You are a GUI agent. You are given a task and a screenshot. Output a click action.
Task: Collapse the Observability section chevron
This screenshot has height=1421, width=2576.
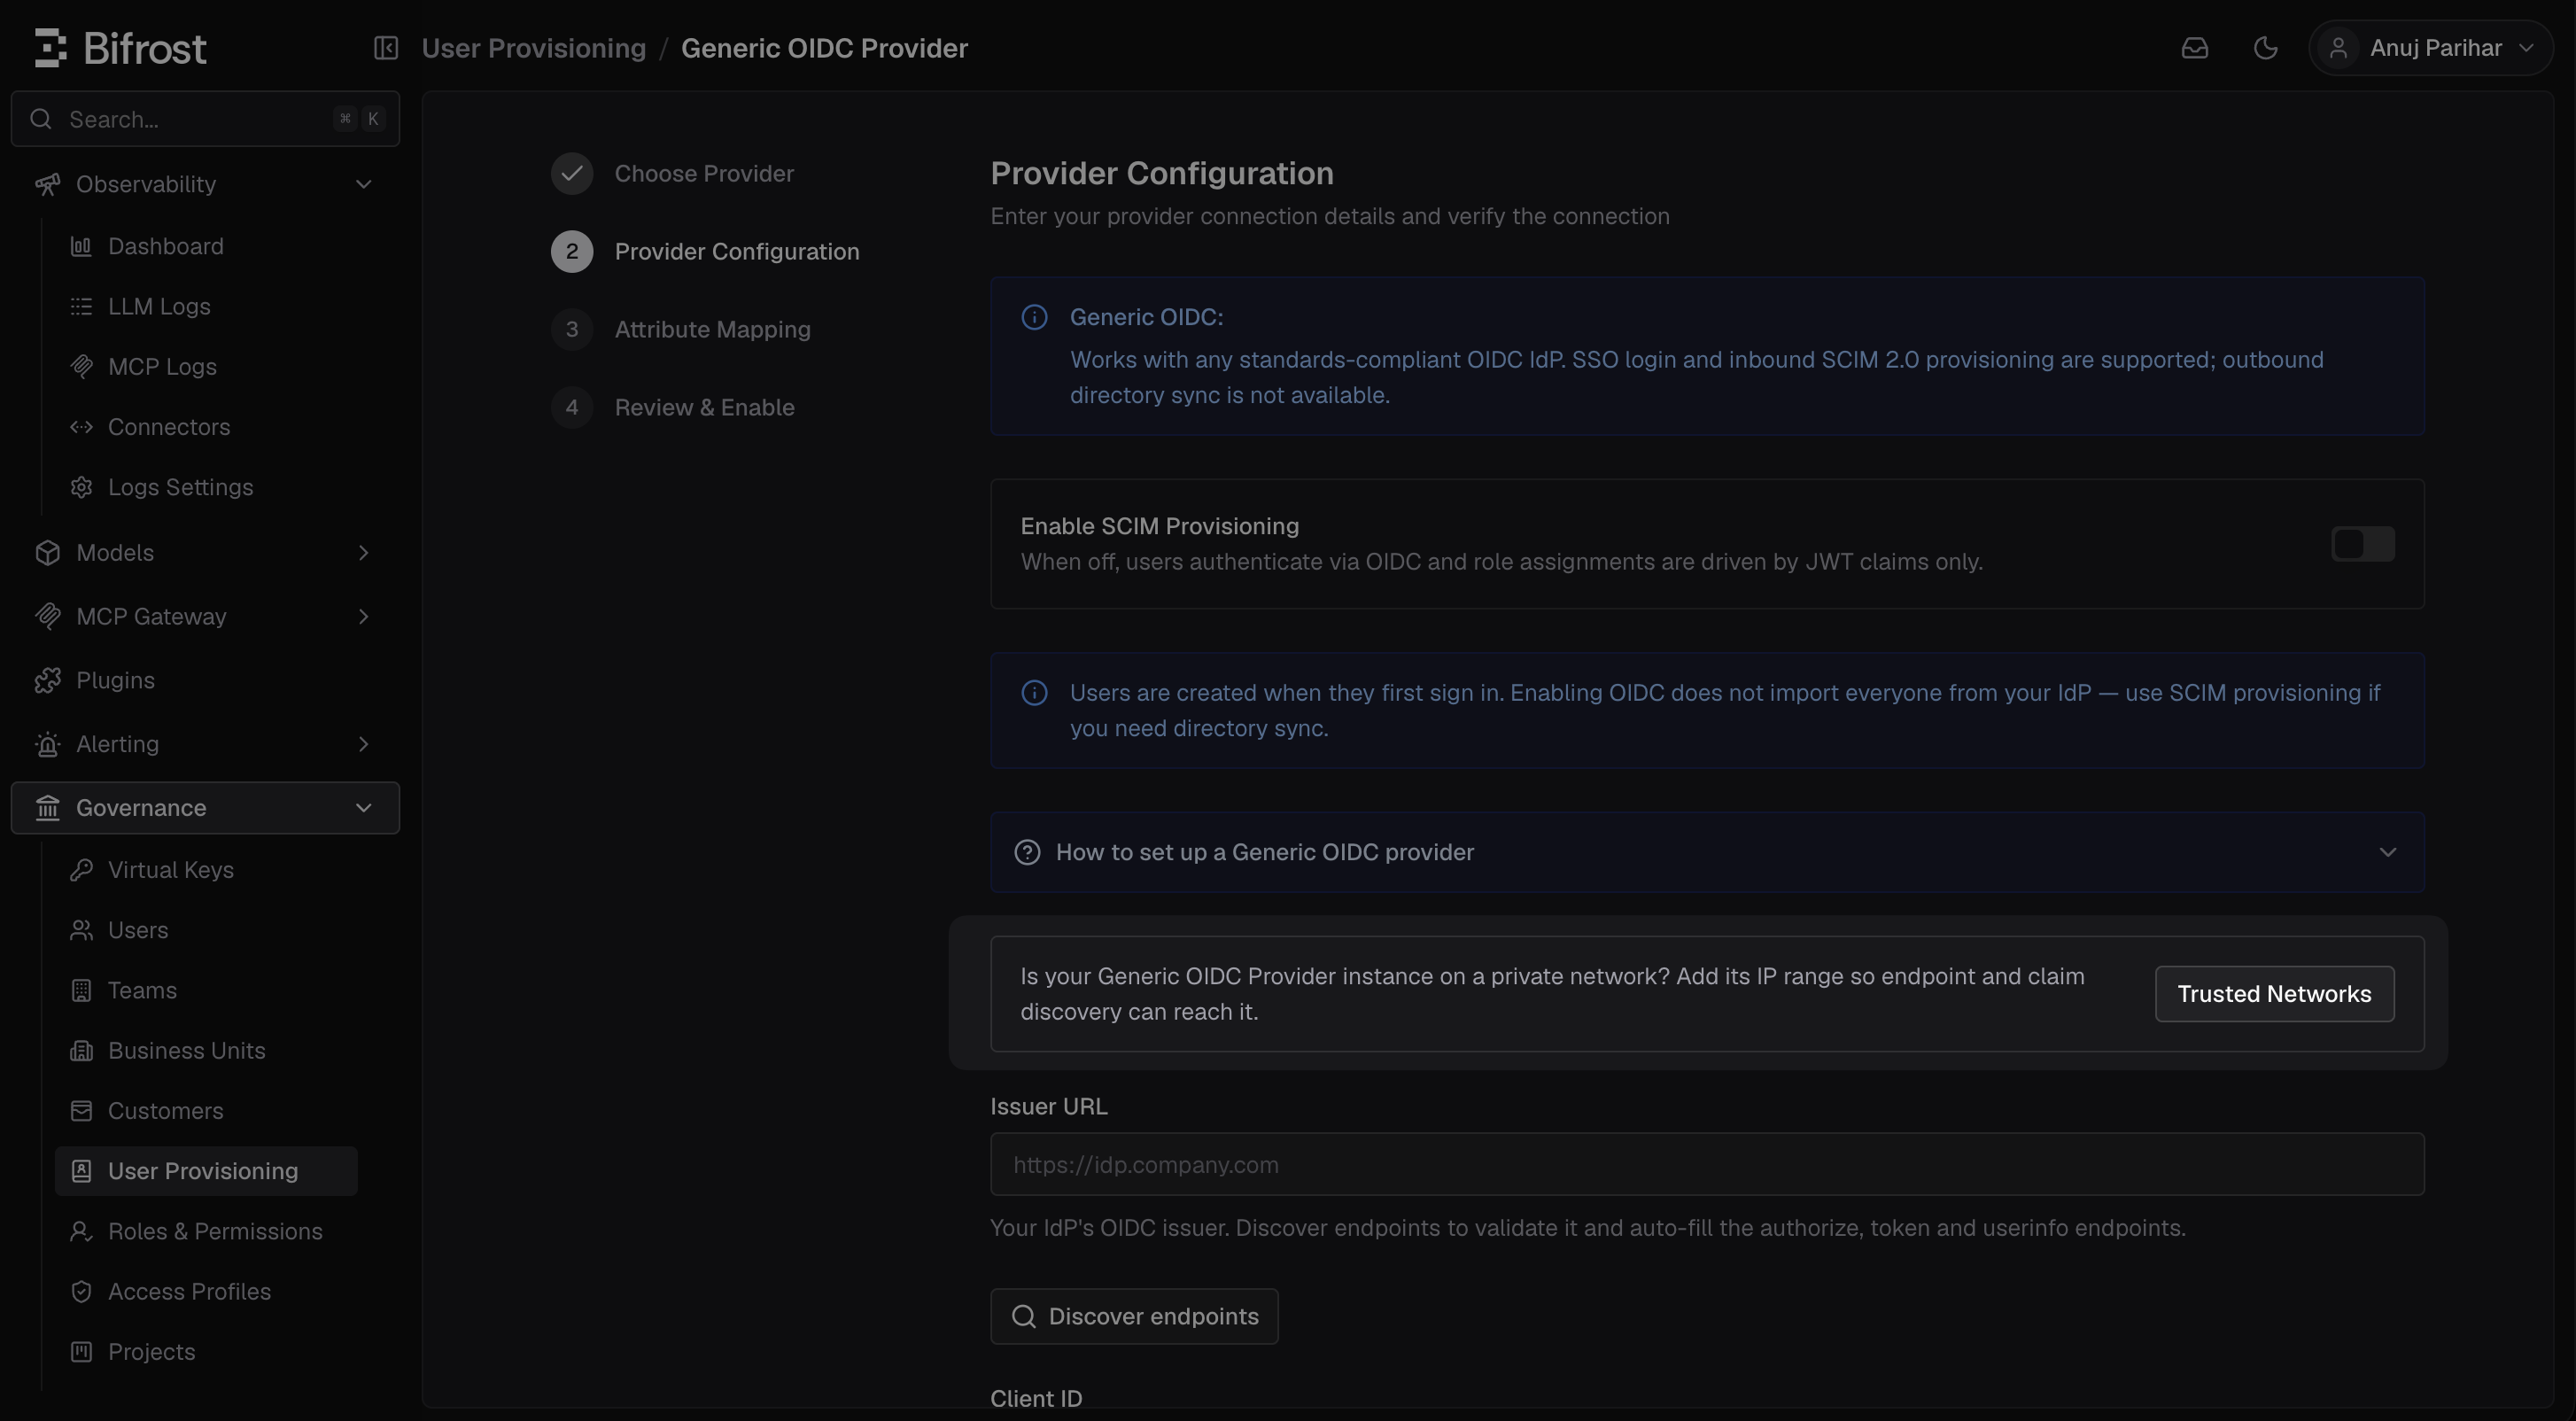364,184
